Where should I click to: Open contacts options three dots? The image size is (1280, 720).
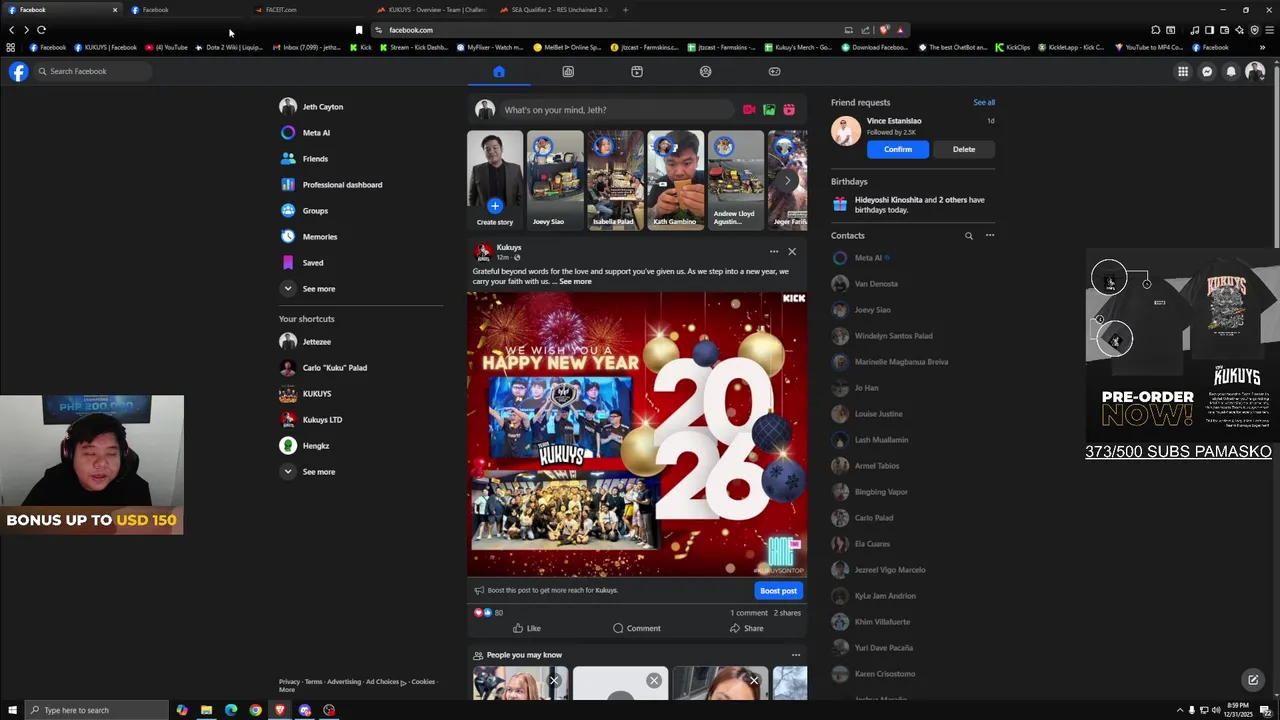point(990,236)
